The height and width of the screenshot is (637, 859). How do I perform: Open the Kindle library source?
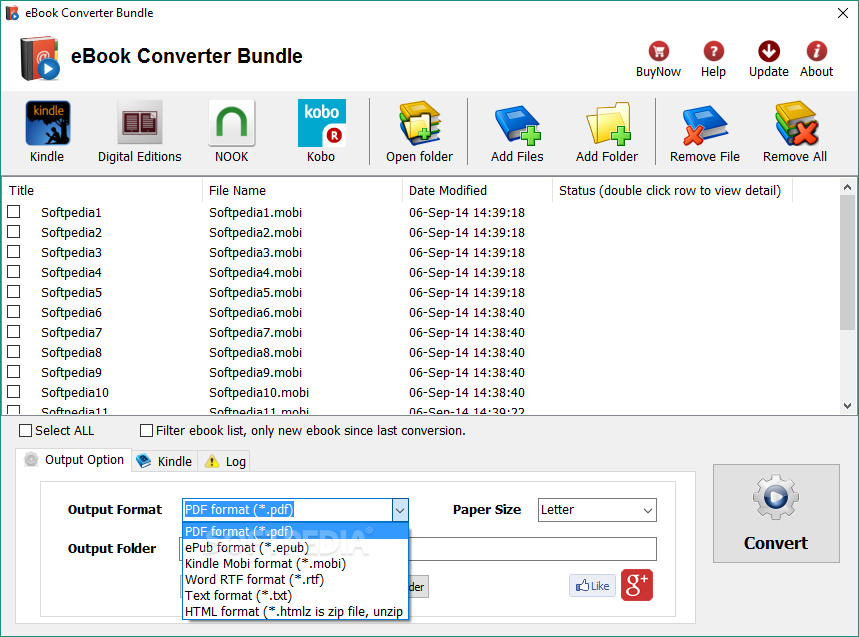pyautogui.click(x=47, y=131)
